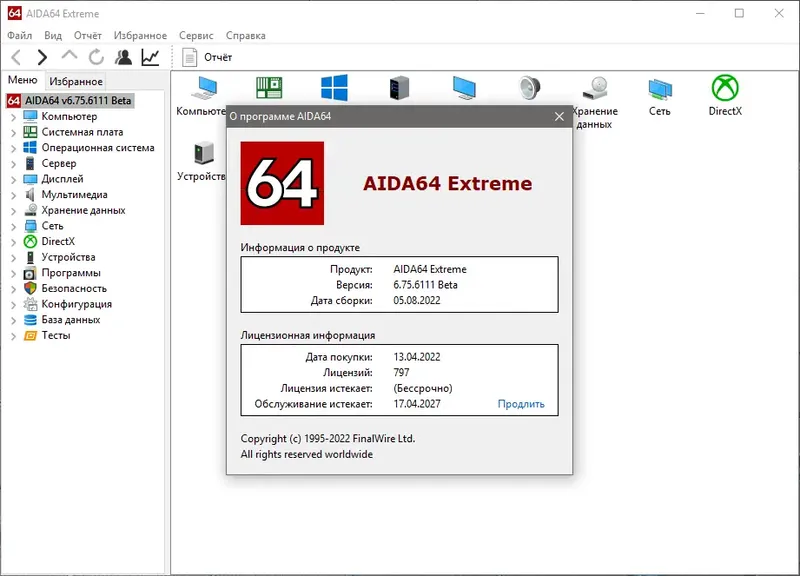Click the user profile toolbar icon
800x576 pixels.
[123, 57]
